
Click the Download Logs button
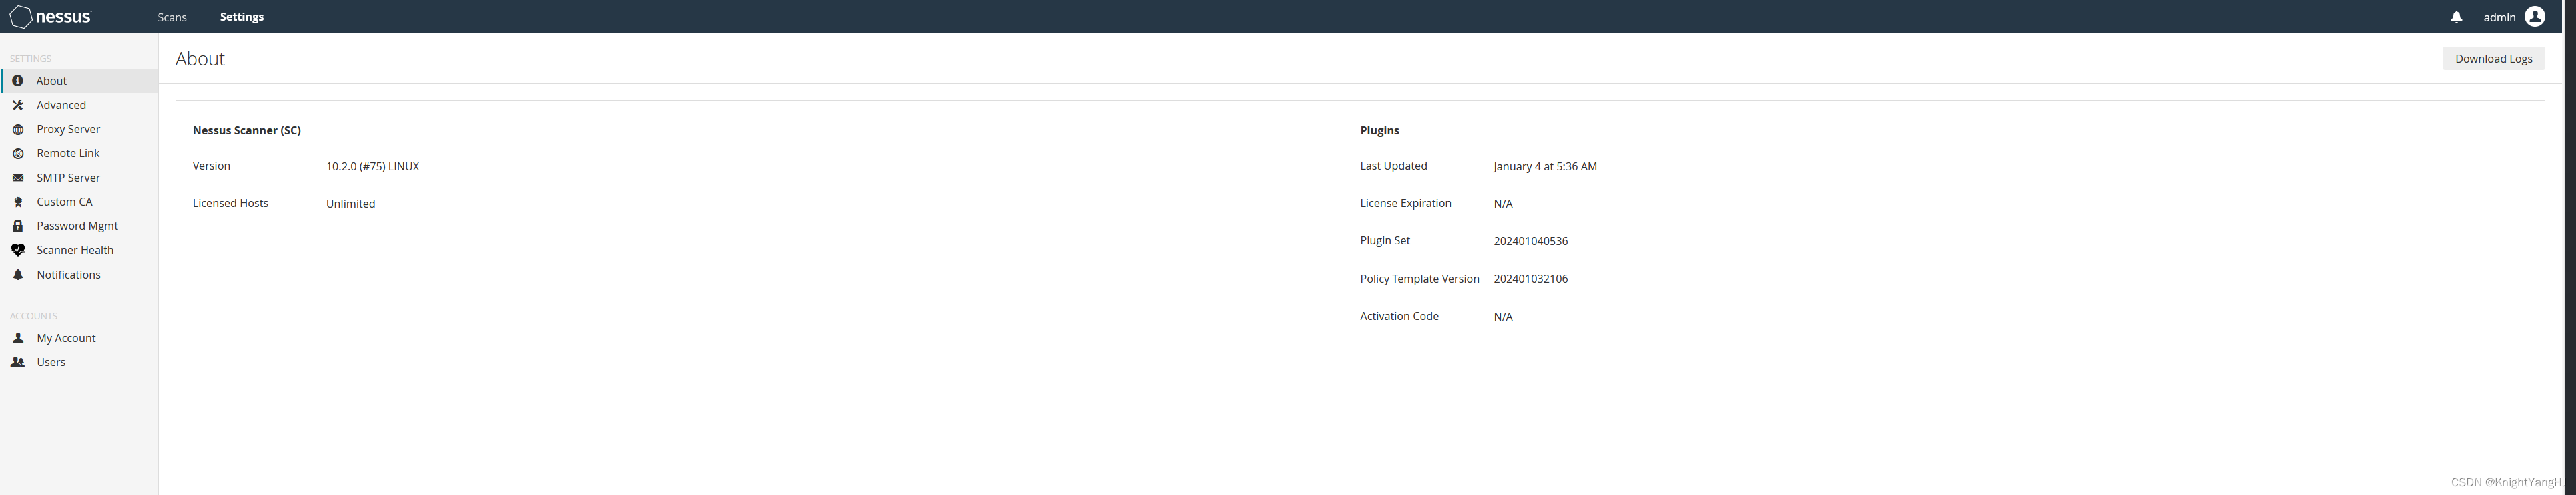tap(2493, 59)
